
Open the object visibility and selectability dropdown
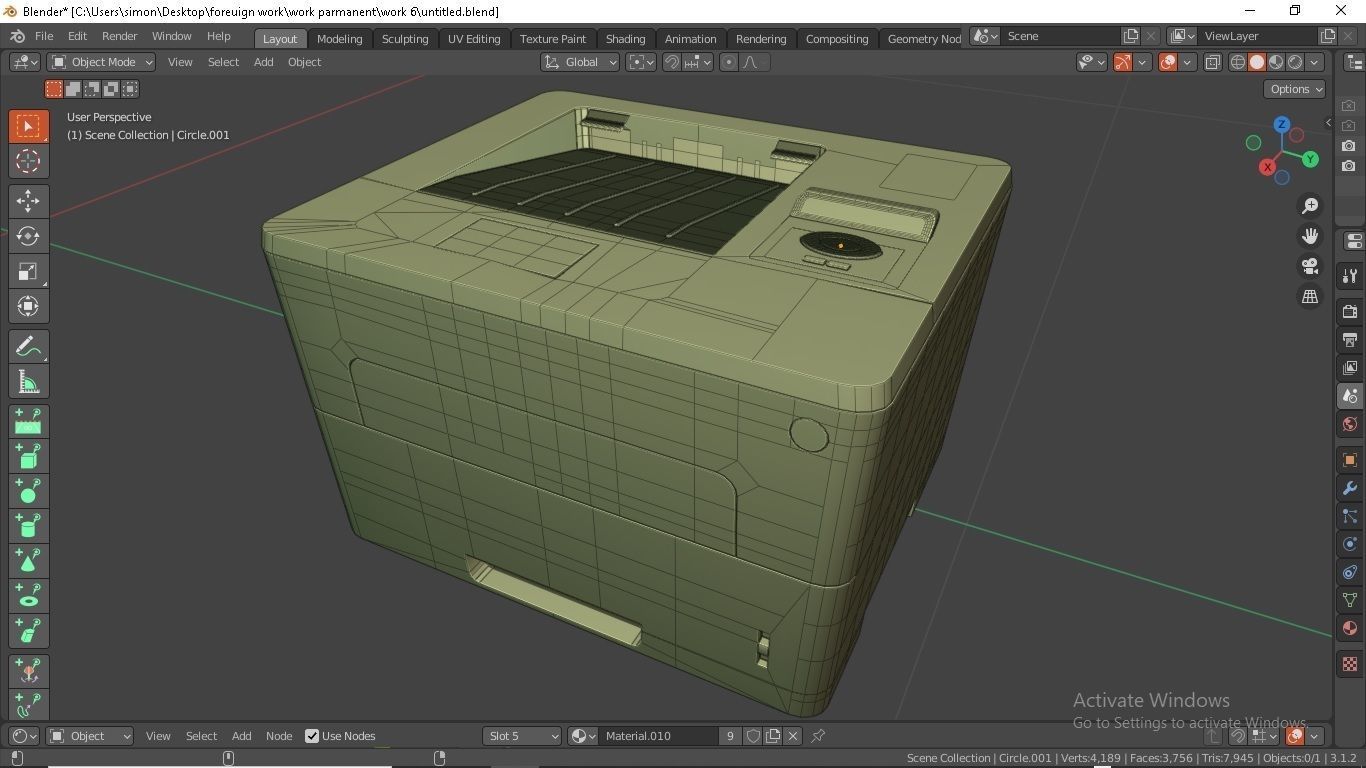click(x=1092, y=62)
